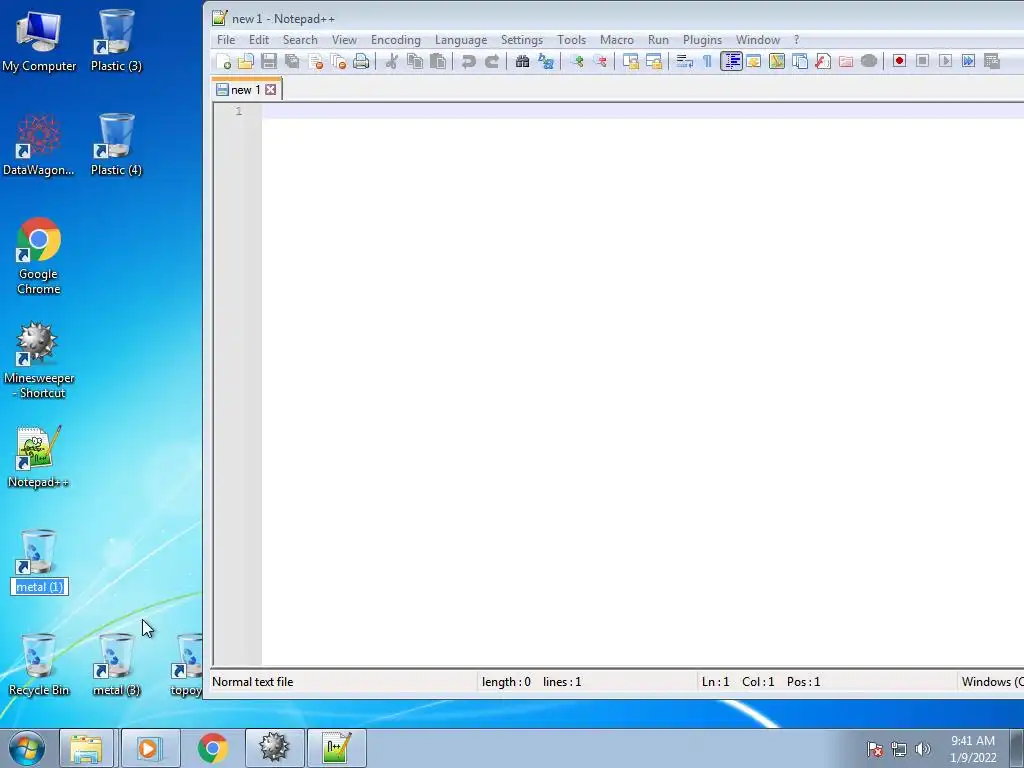Toggle the file Monitoring eye icon

coord(869,61)
